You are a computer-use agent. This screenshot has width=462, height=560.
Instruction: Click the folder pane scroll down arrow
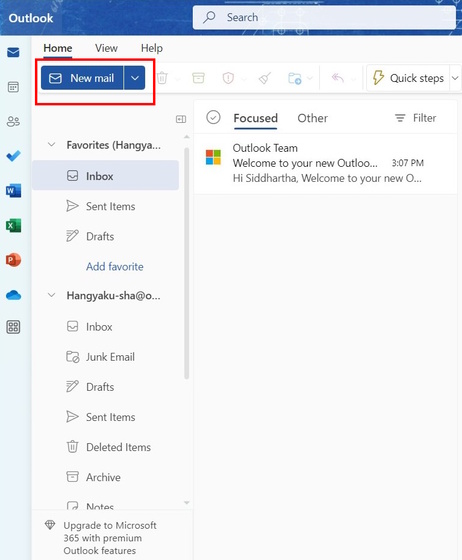tap(186, 502)
